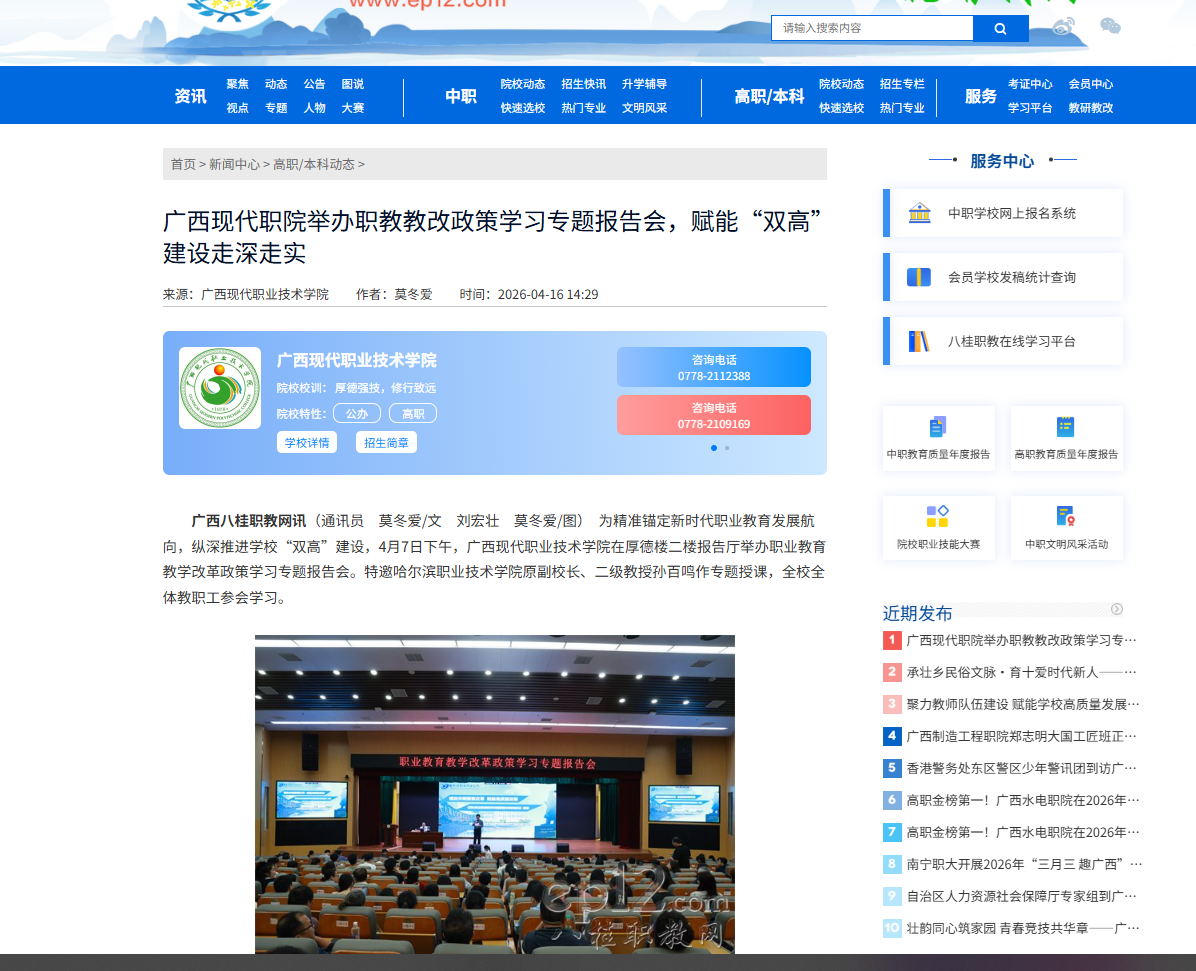Screen dimensions: 1196x971
Task: Click the 招生简章 button
Action: click(386, 442)
